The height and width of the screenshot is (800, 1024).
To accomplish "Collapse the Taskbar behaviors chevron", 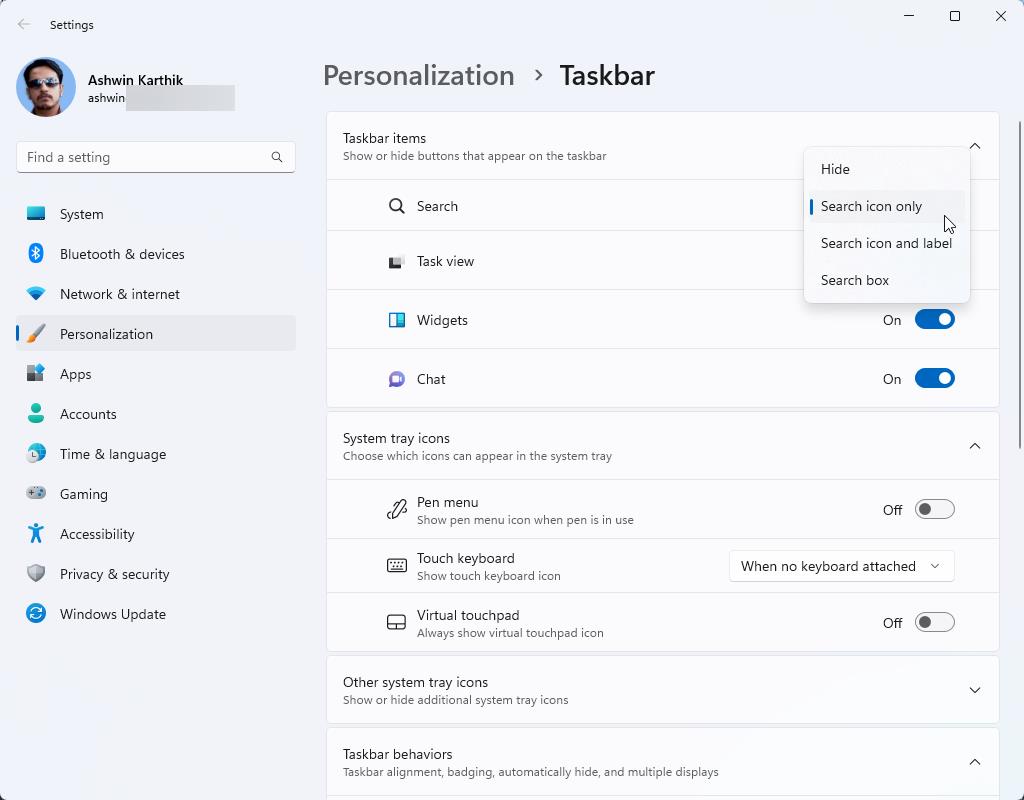I will [975, 762].
